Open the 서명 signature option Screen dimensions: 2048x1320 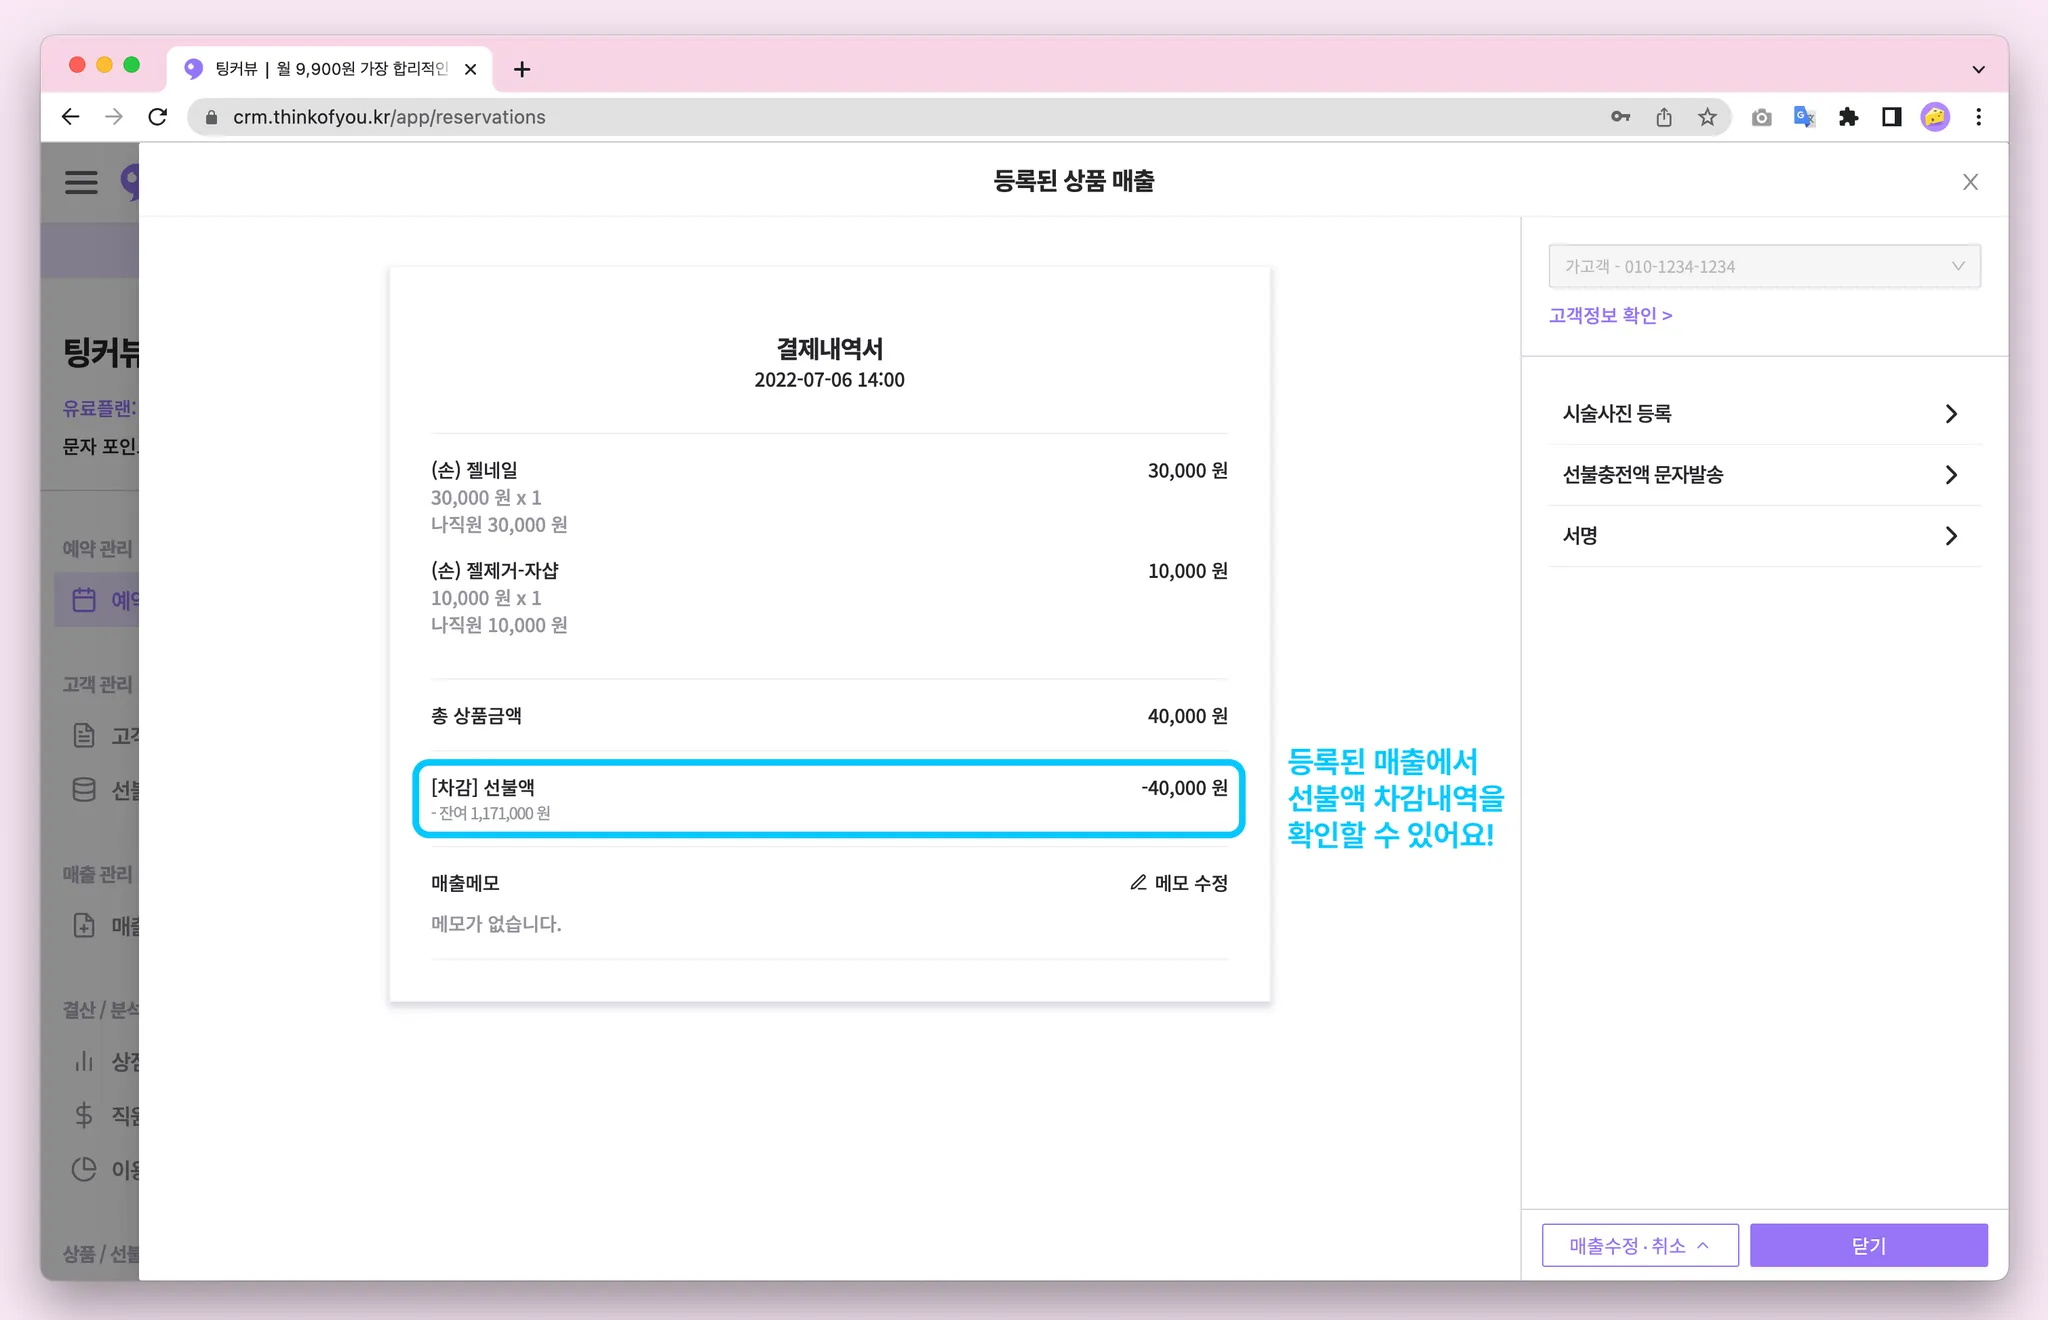[x=1764, y=536]
